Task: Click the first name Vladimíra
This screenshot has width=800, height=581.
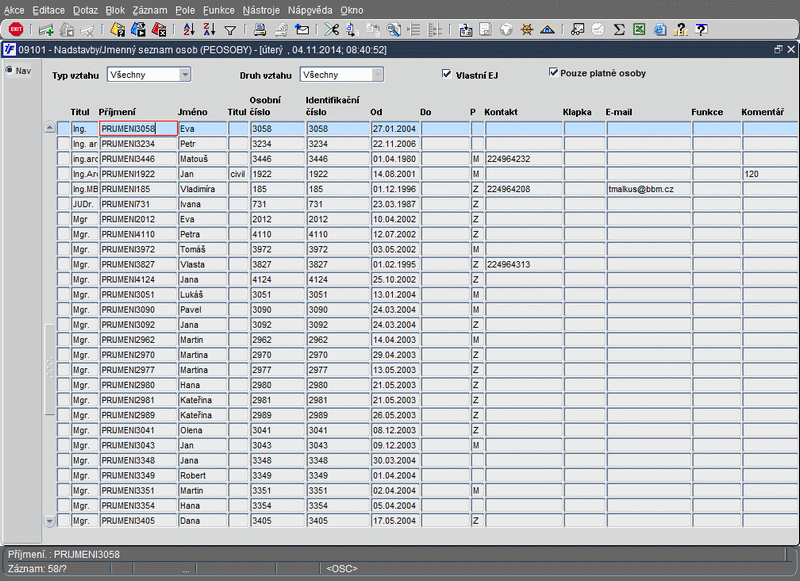Action: click(203, 189)
